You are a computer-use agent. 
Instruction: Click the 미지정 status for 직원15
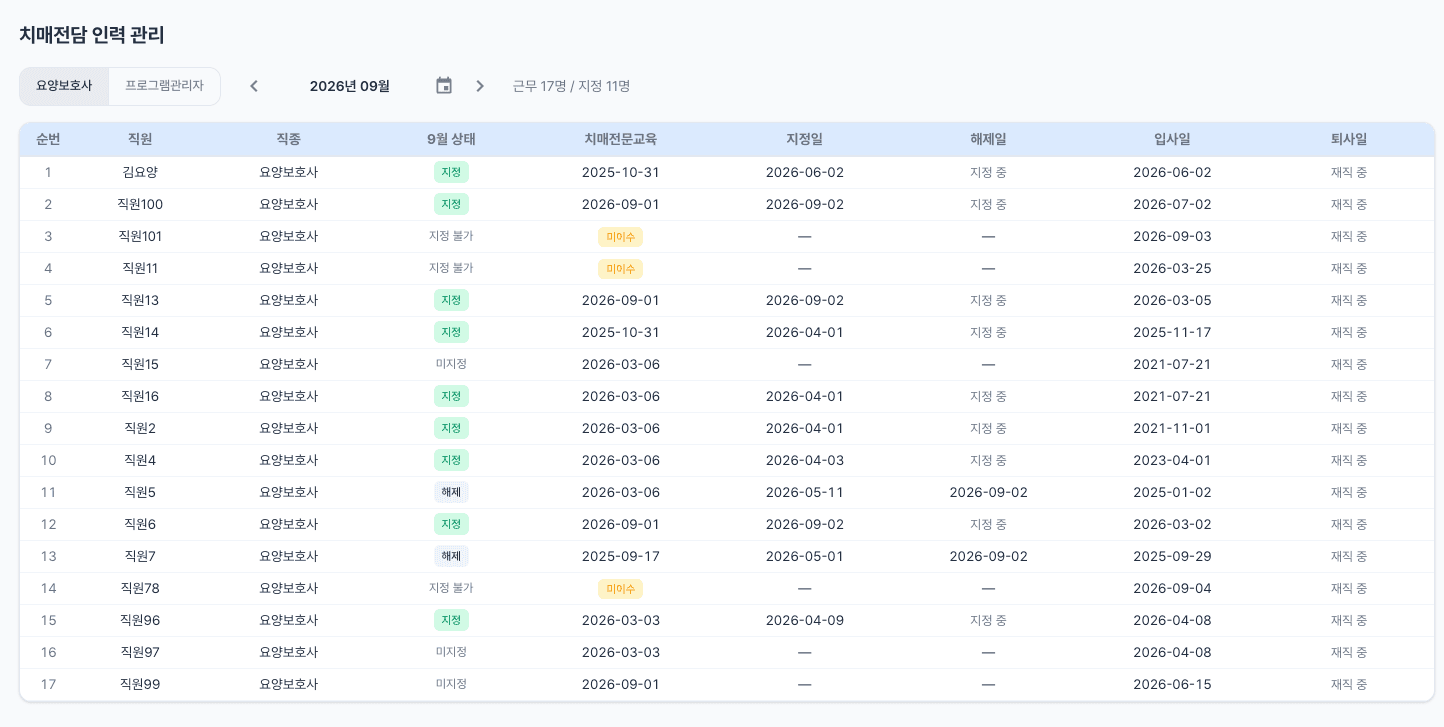click(x=451, y=364)
